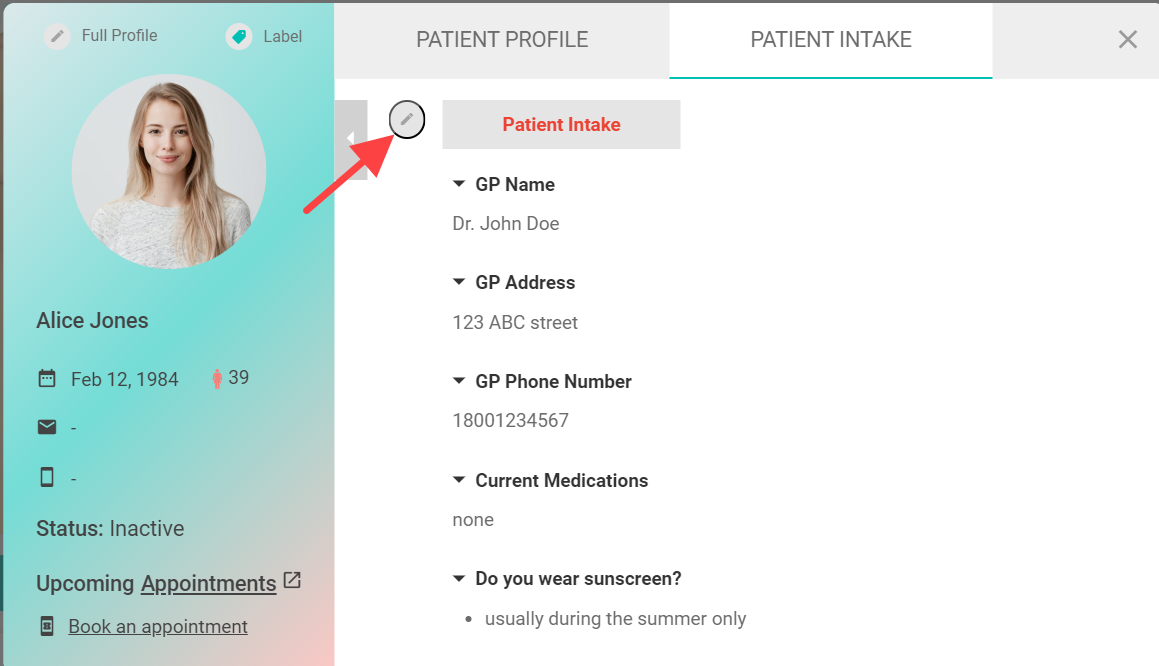Click the red person age icon
Viewport: 1159px width, 666px height.
217,378
